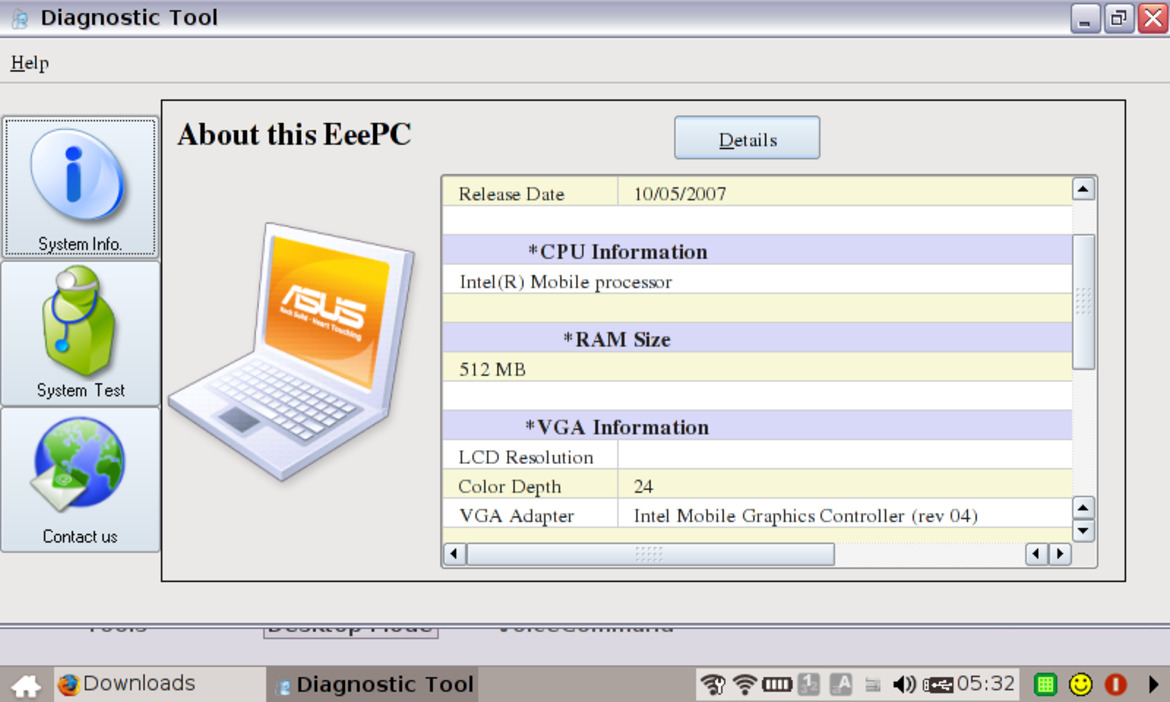The image size is (1170, 702).
Task: Switch to the Downloads taskbar window
Action: pos(159,683)
